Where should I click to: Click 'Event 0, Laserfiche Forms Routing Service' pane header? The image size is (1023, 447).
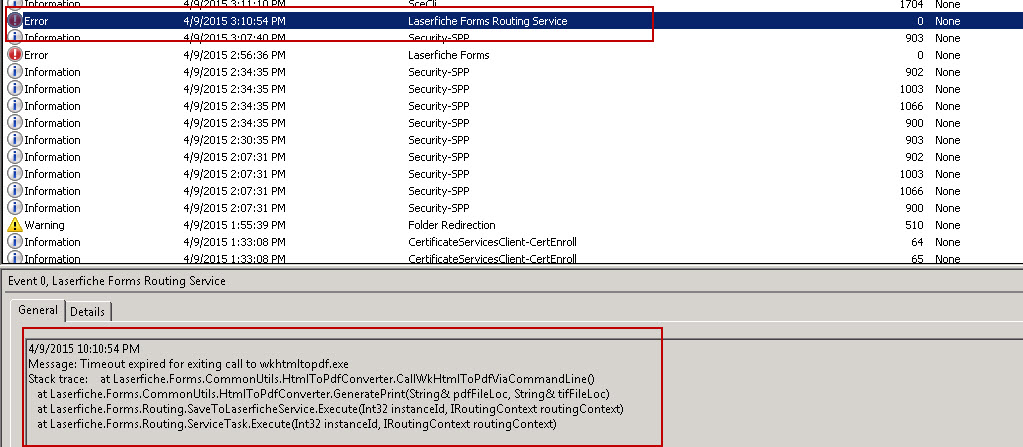[117, 281]
